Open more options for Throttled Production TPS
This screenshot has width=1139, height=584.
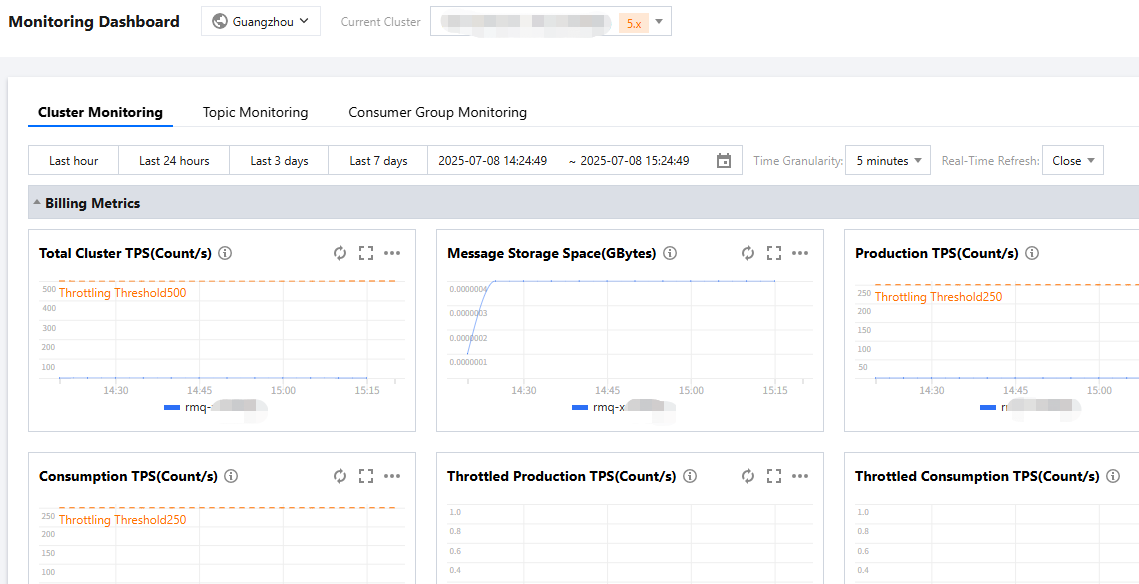800,477
